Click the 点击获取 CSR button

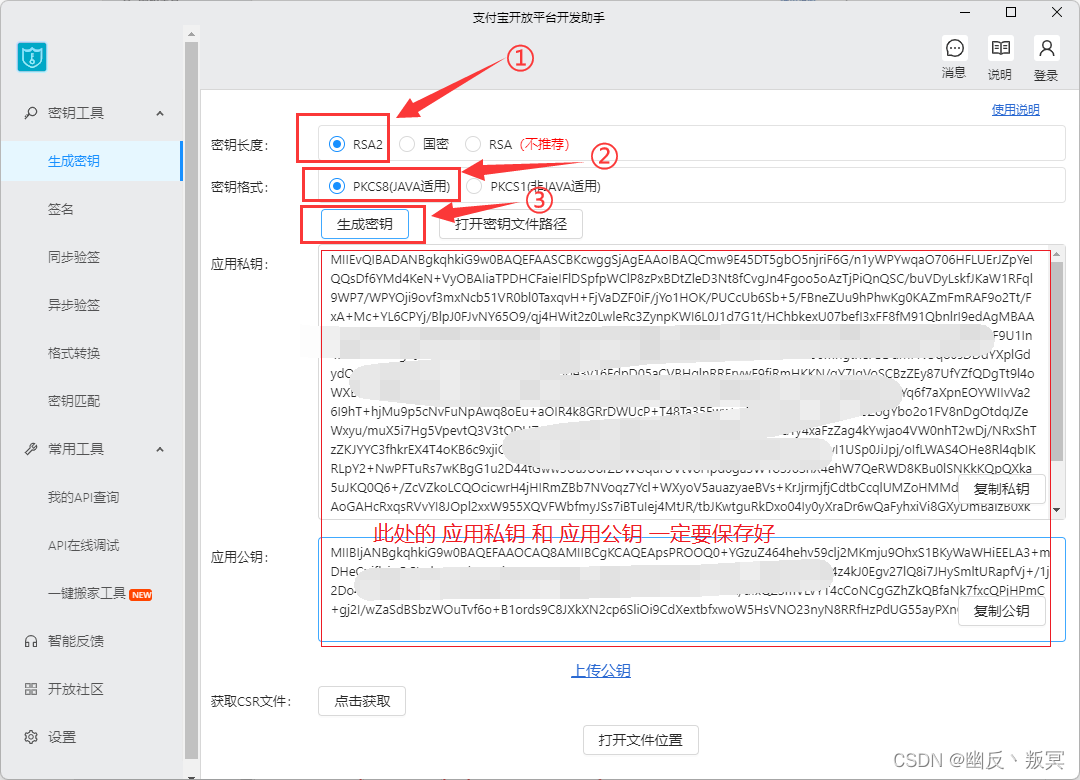pyautogui.click(x=362, y=701)
